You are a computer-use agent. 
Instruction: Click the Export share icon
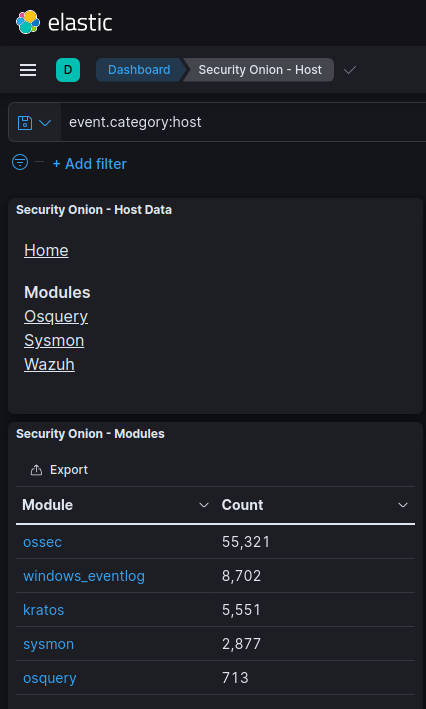click(x=36, y=470)
